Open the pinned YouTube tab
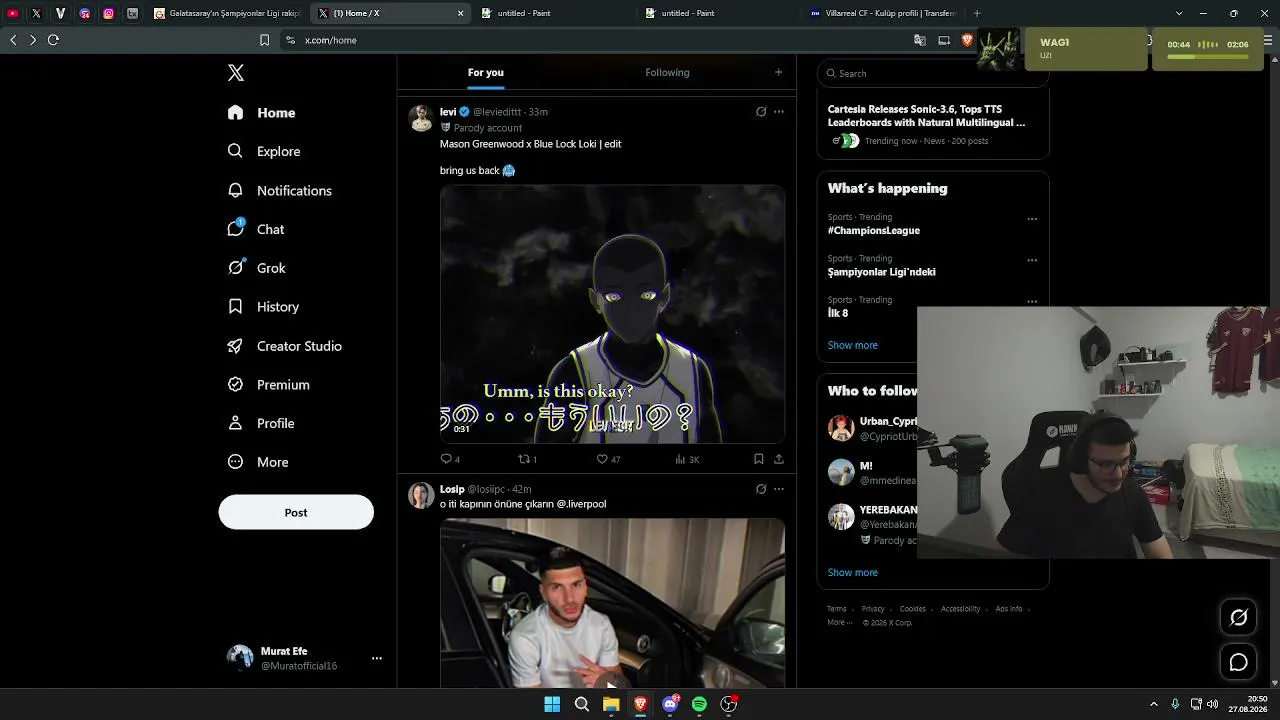Screen dimensions: 1280x720 13,13
